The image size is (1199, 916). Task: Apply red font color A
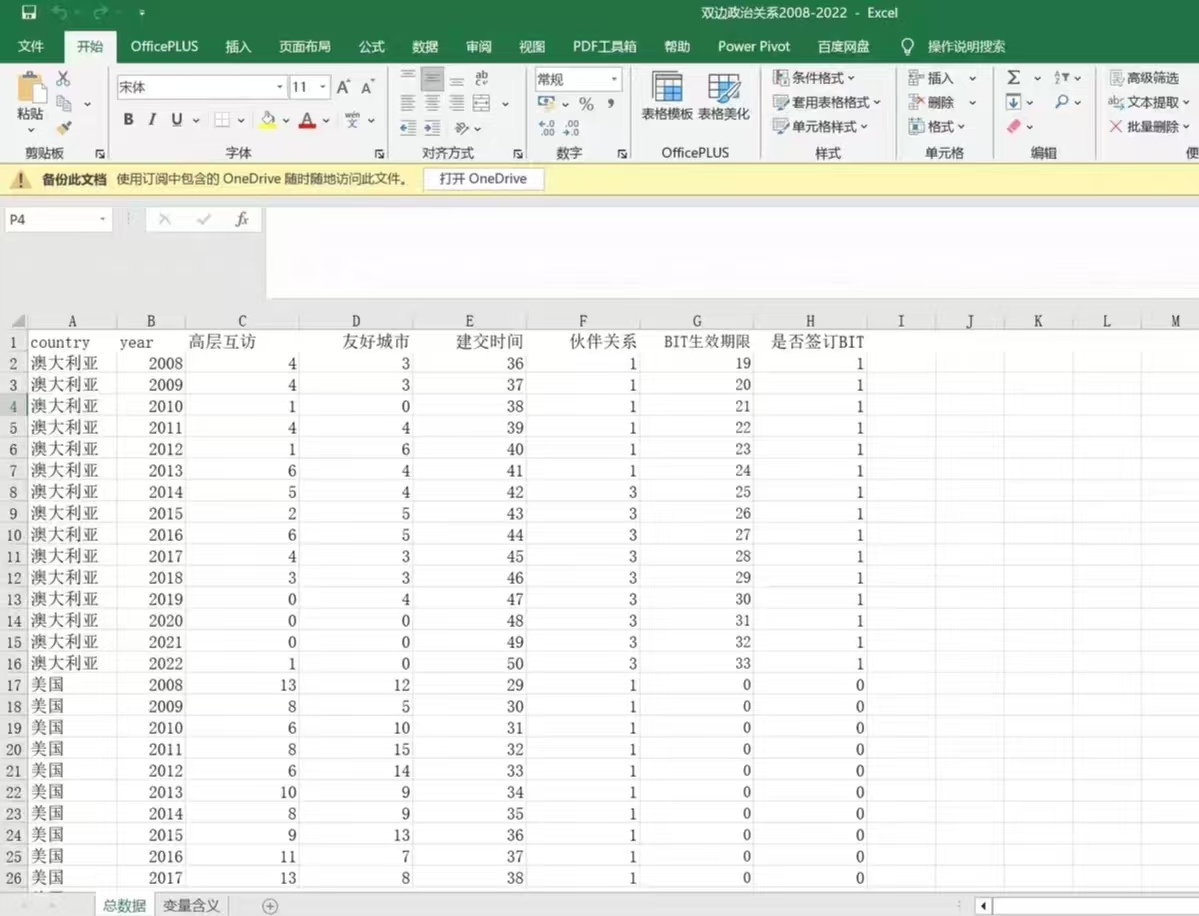(307, 119)
